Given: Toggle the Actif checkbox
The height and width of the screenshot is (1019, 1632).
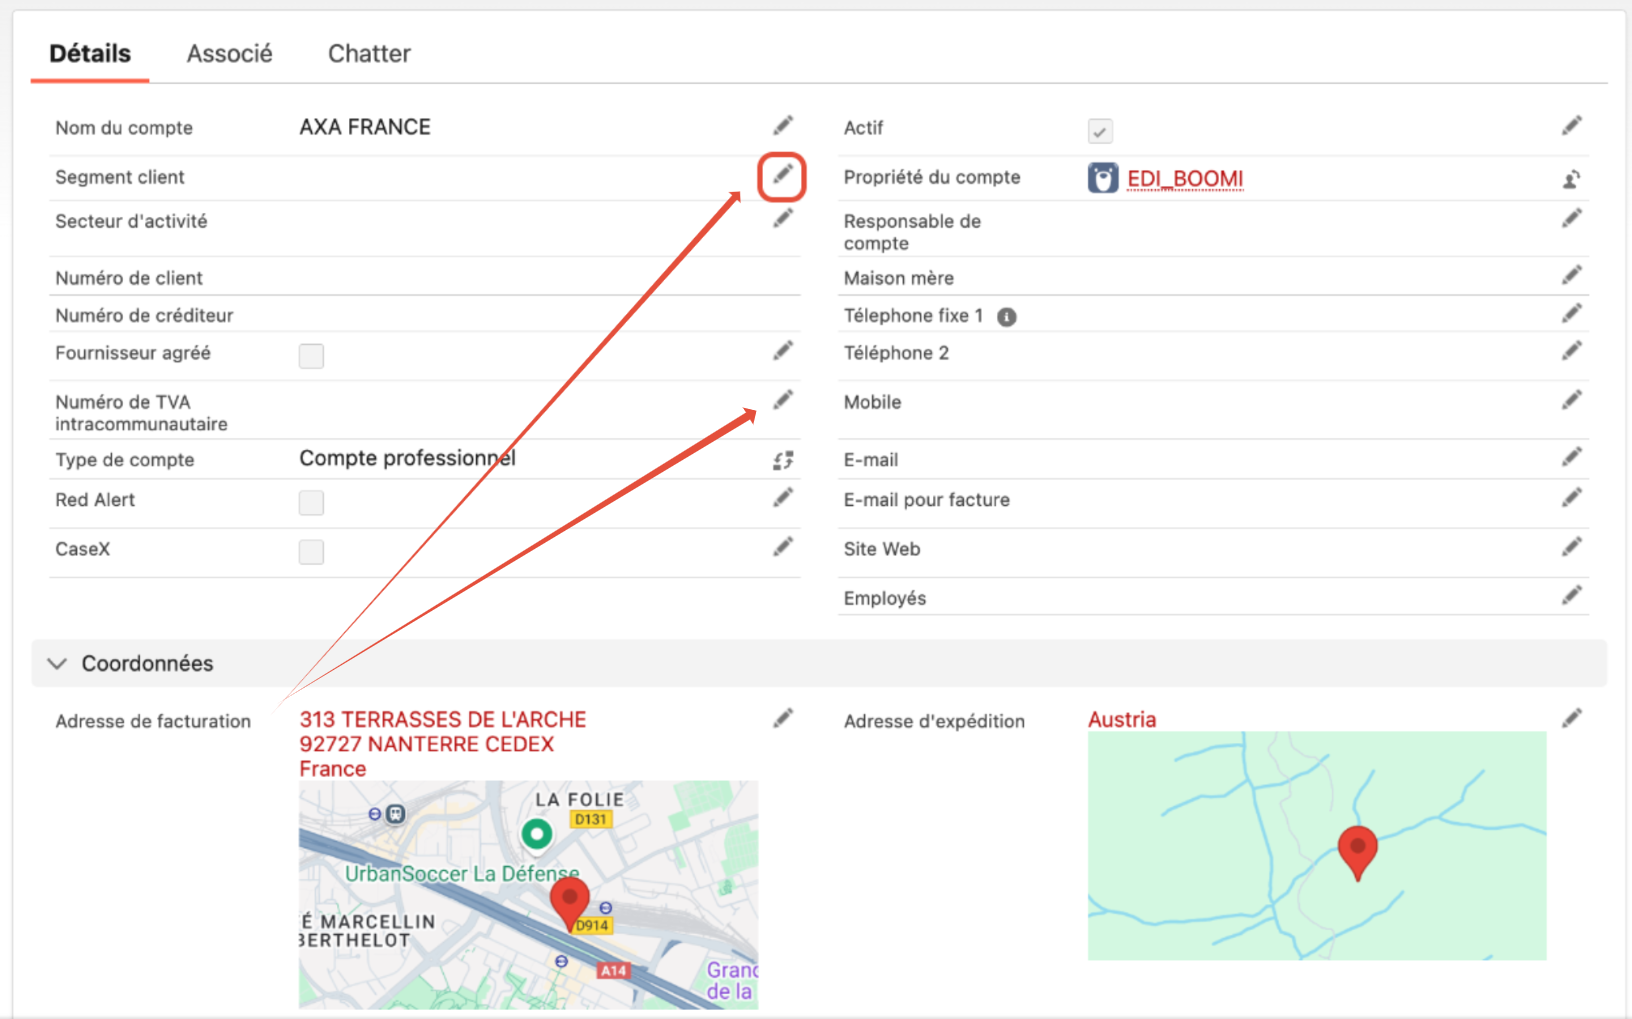Looking at the screenshot, I should [1100, 131].
